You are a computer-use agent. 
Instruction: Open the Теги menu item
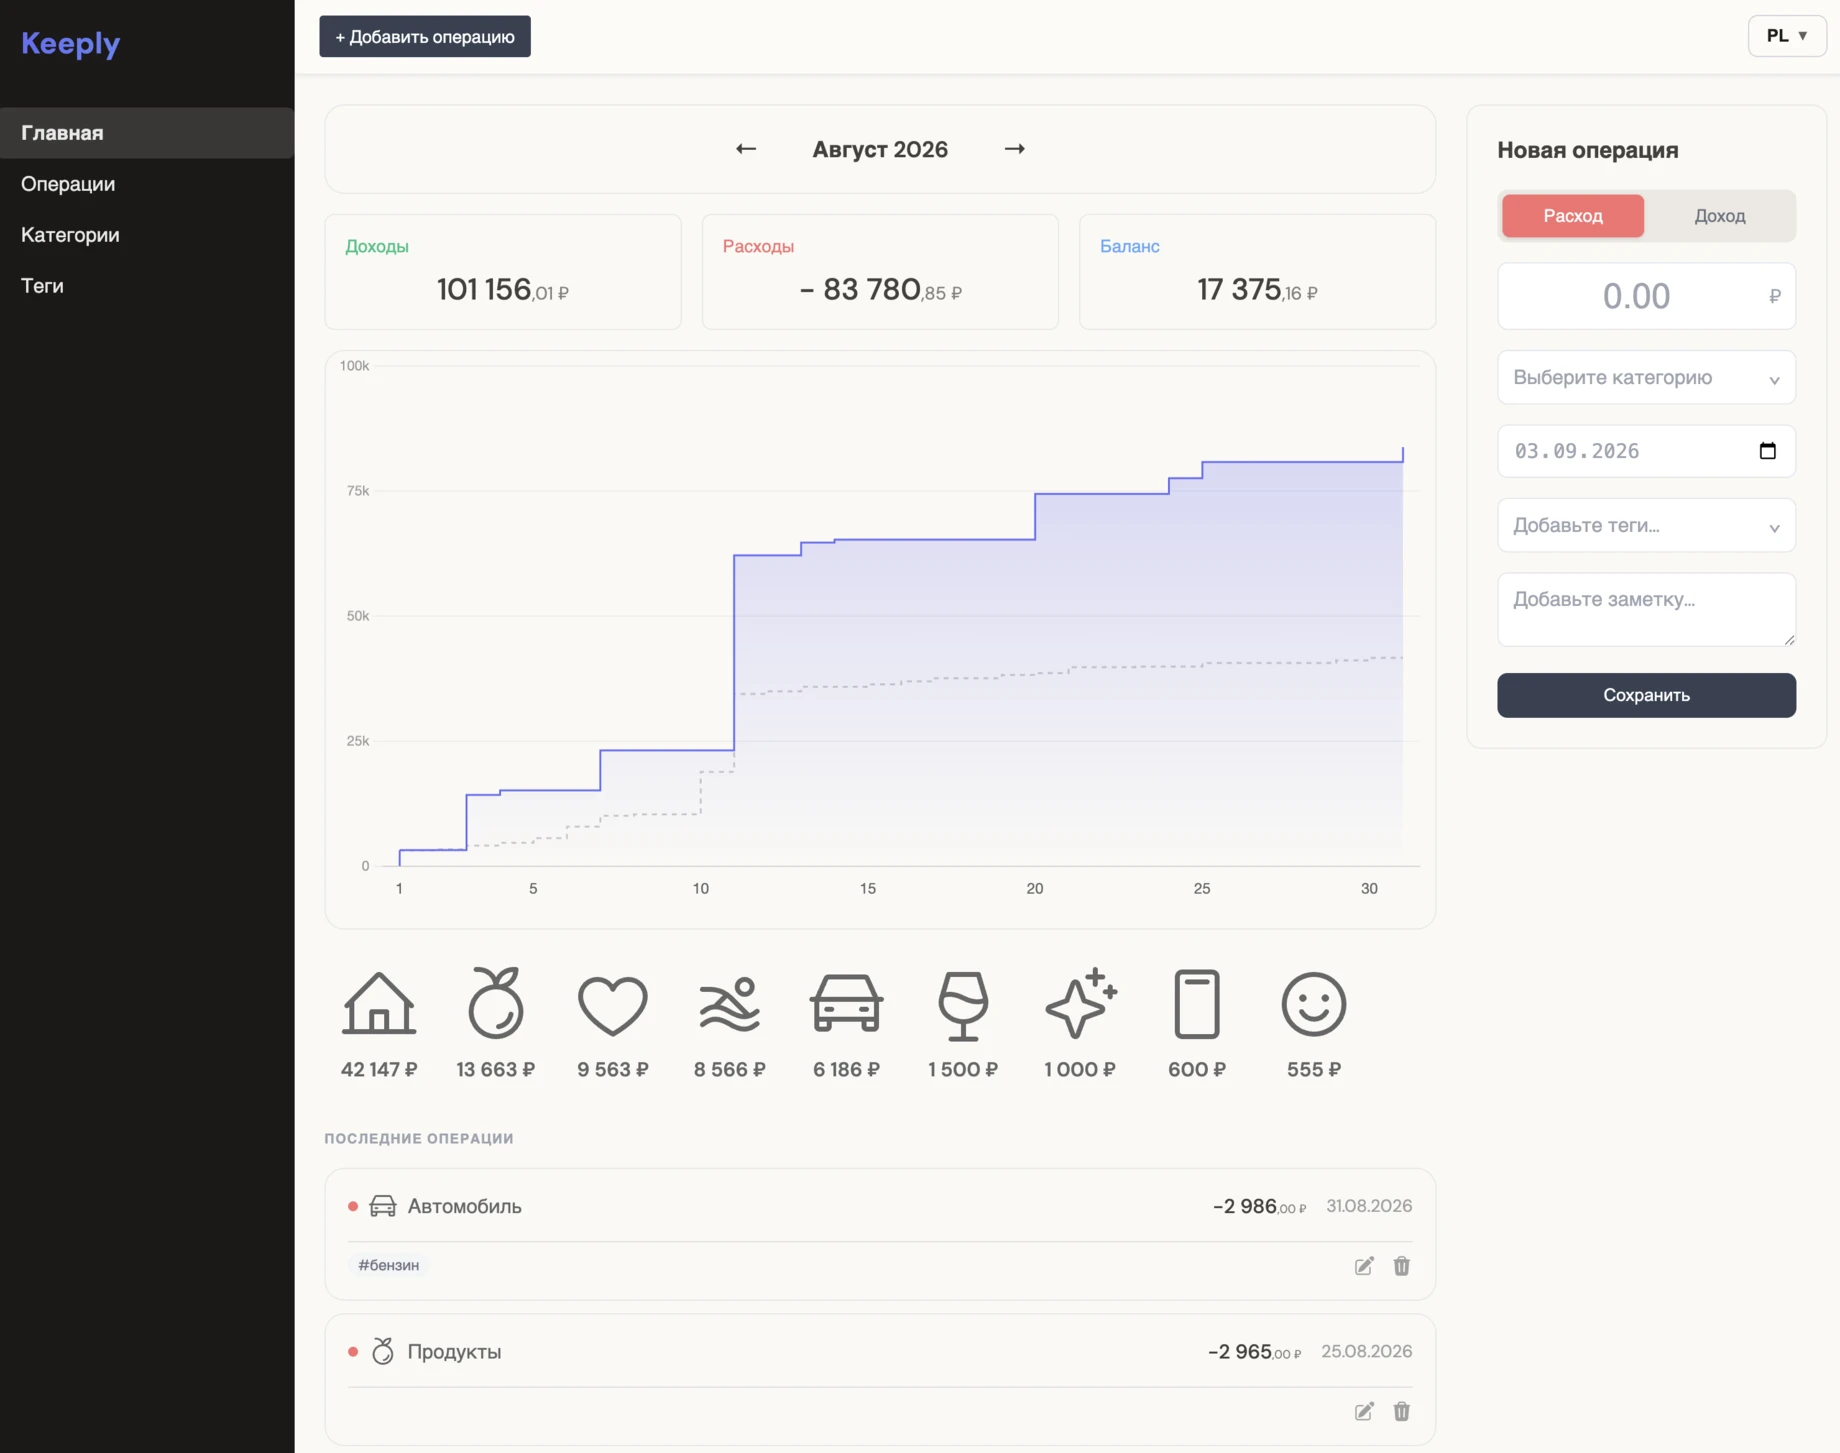[147, 286]
